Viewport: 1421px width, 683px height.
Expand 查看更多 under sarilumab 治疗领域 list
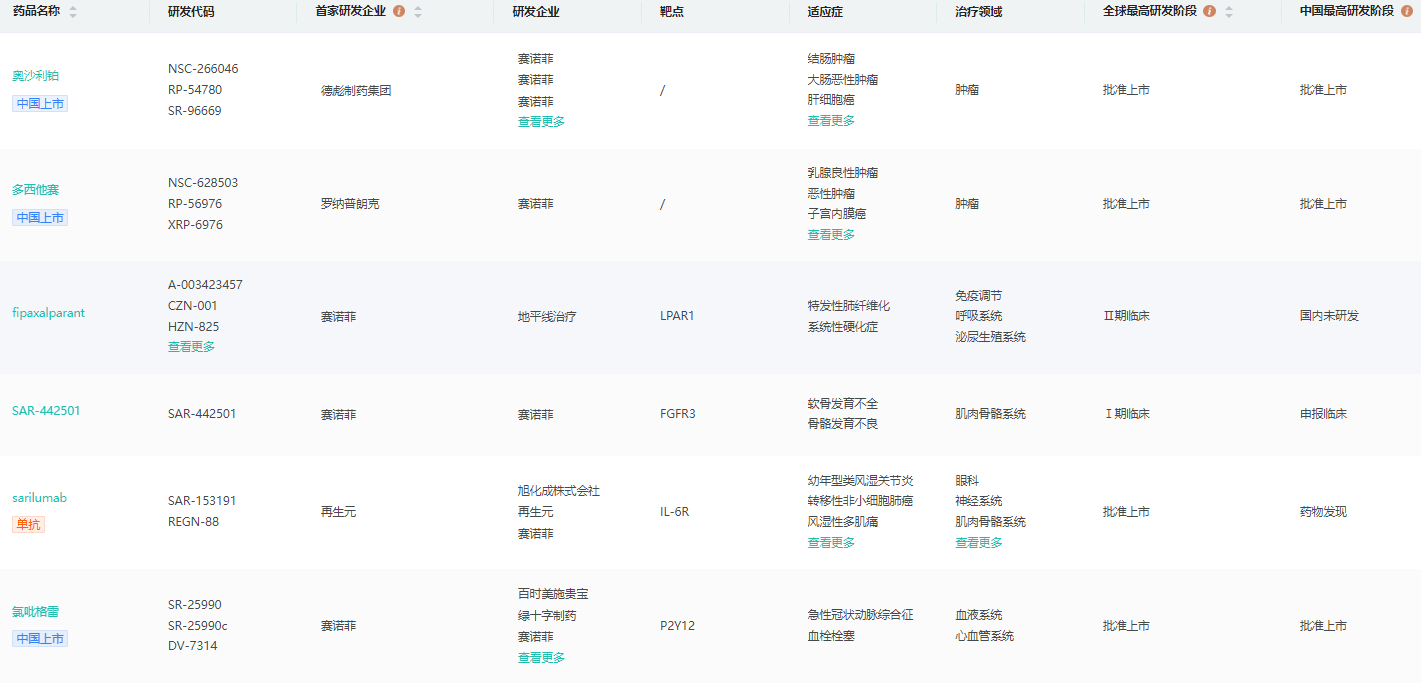click(x=979, y=543)
